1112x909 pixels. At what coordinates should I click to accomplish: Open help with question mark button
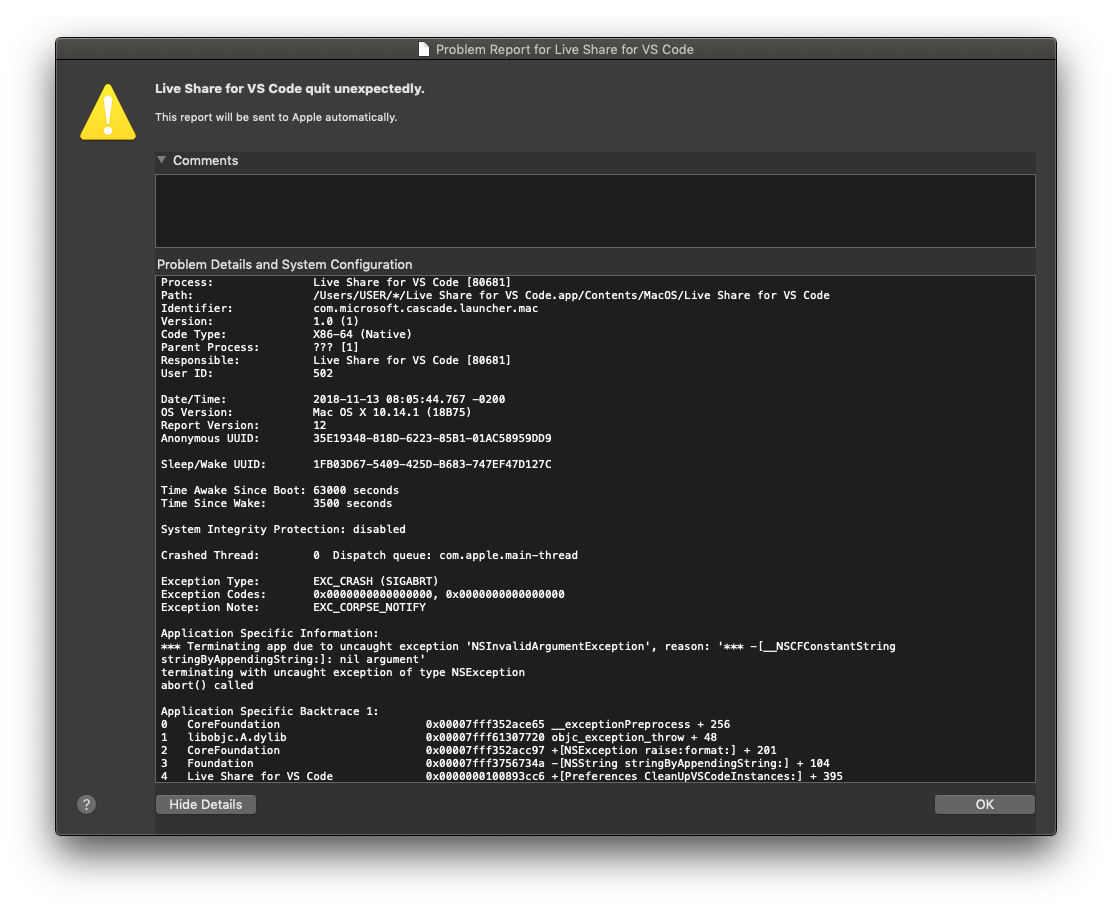tap(87, 804)
